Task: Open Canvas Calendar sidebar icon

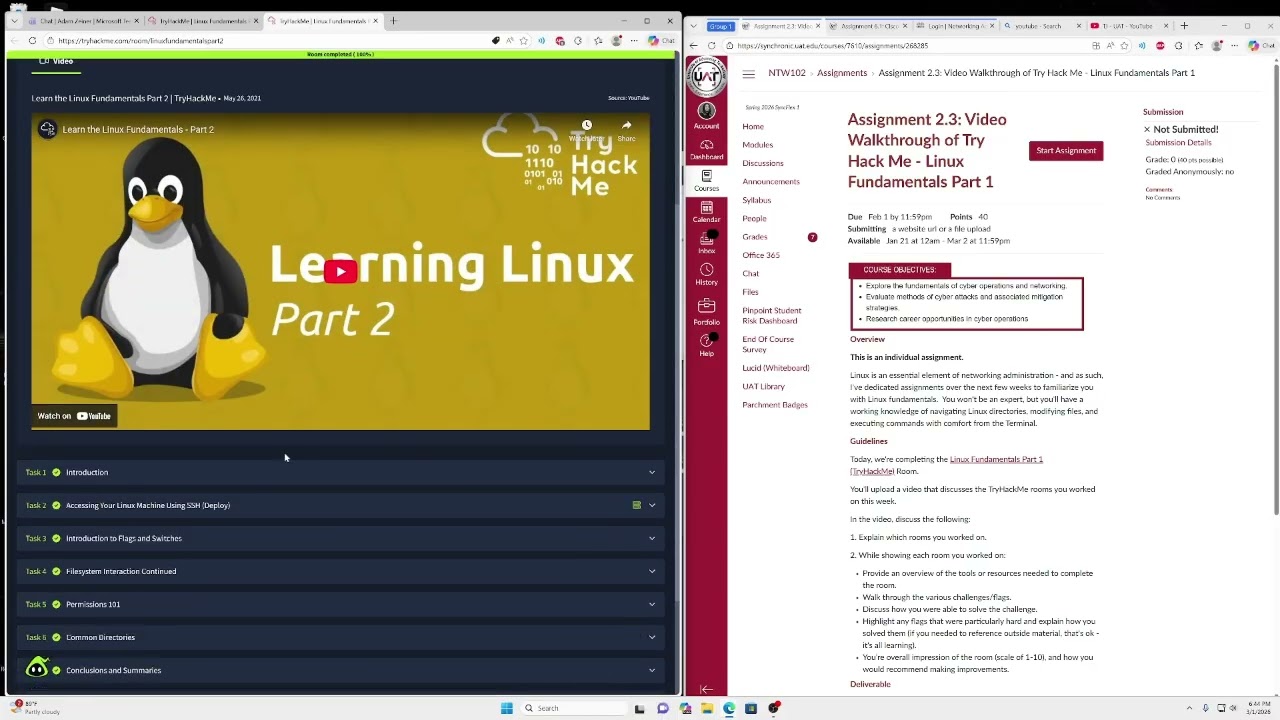Action: (x=706, y=212)
